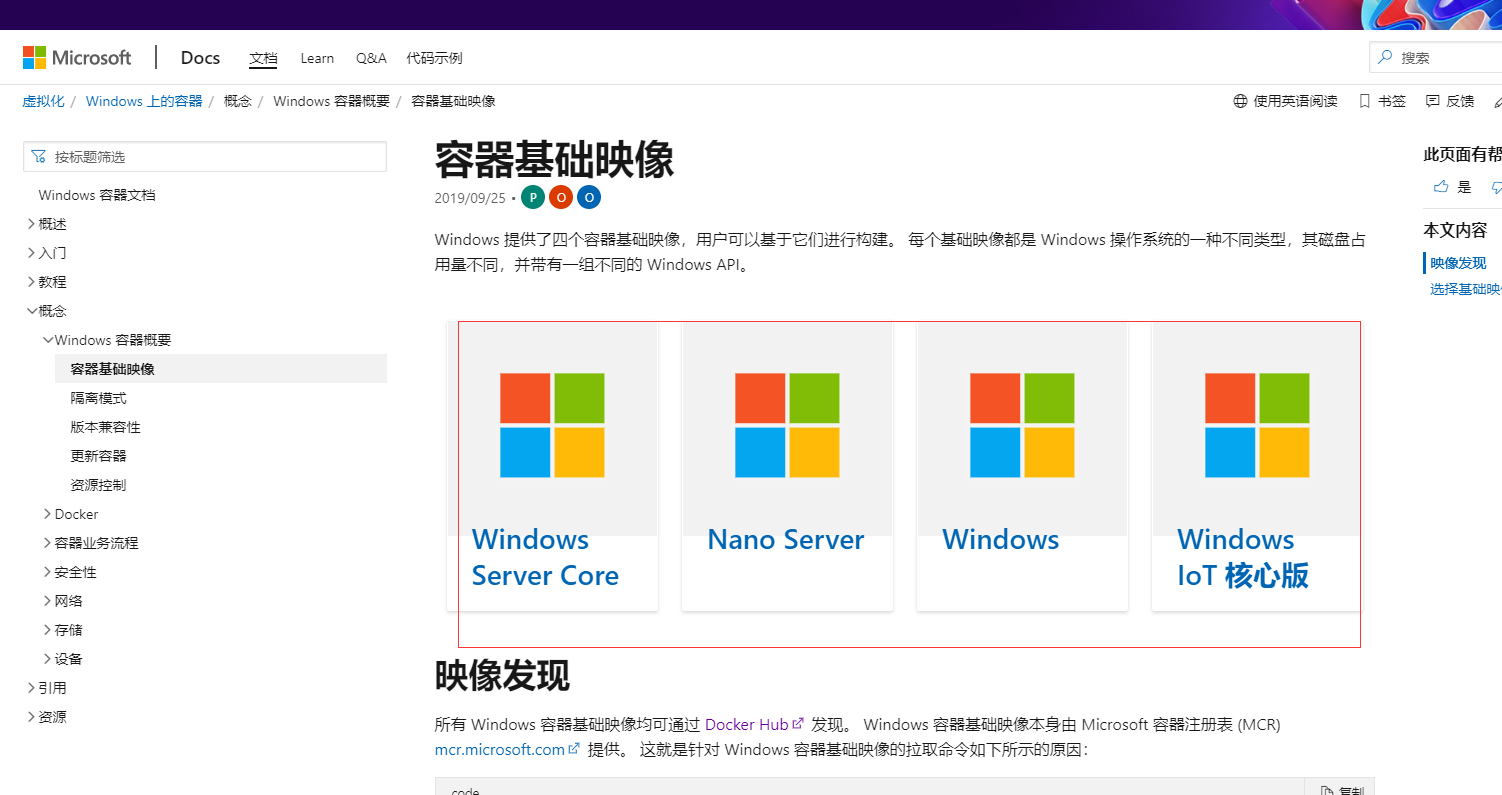The width and height of the screenshot is (1502, 795).
Task: Open Windows 容器文档 in the sidebar
Action: [x=97, y=195]
